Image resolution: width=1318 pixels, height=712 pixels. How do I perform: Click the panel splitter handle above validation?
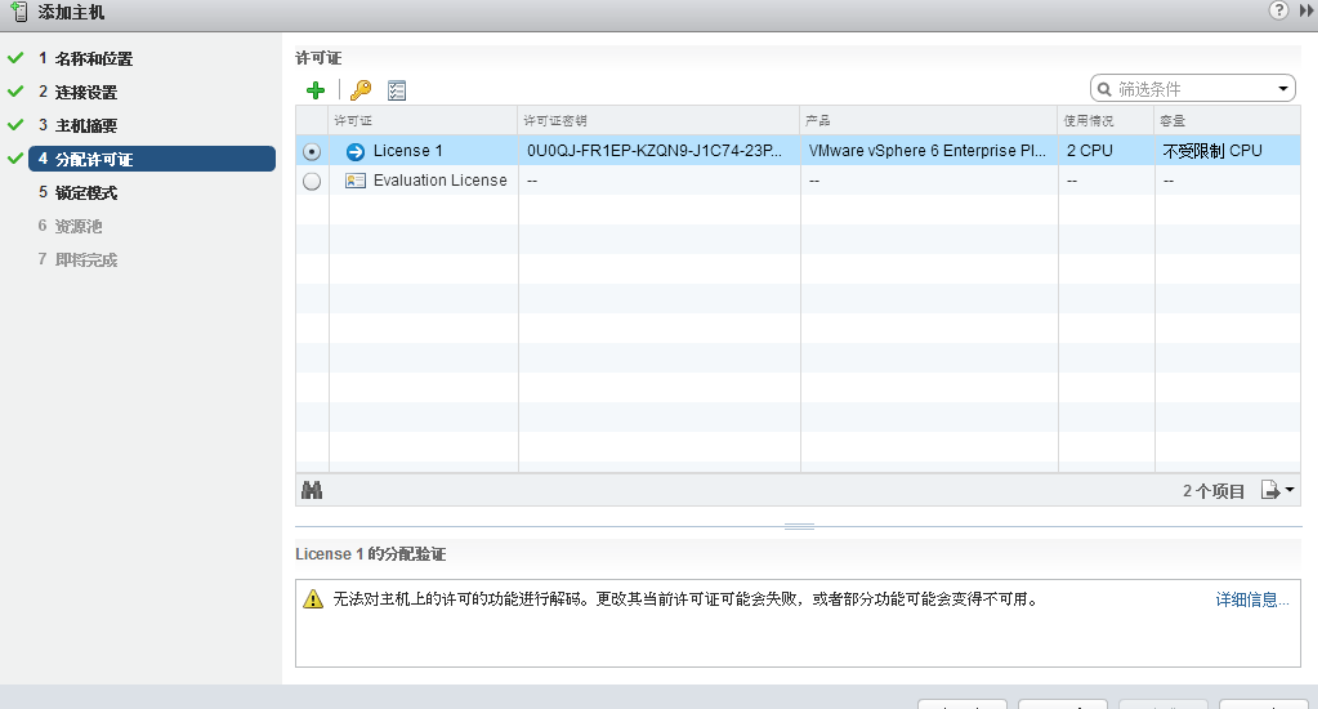799,526
